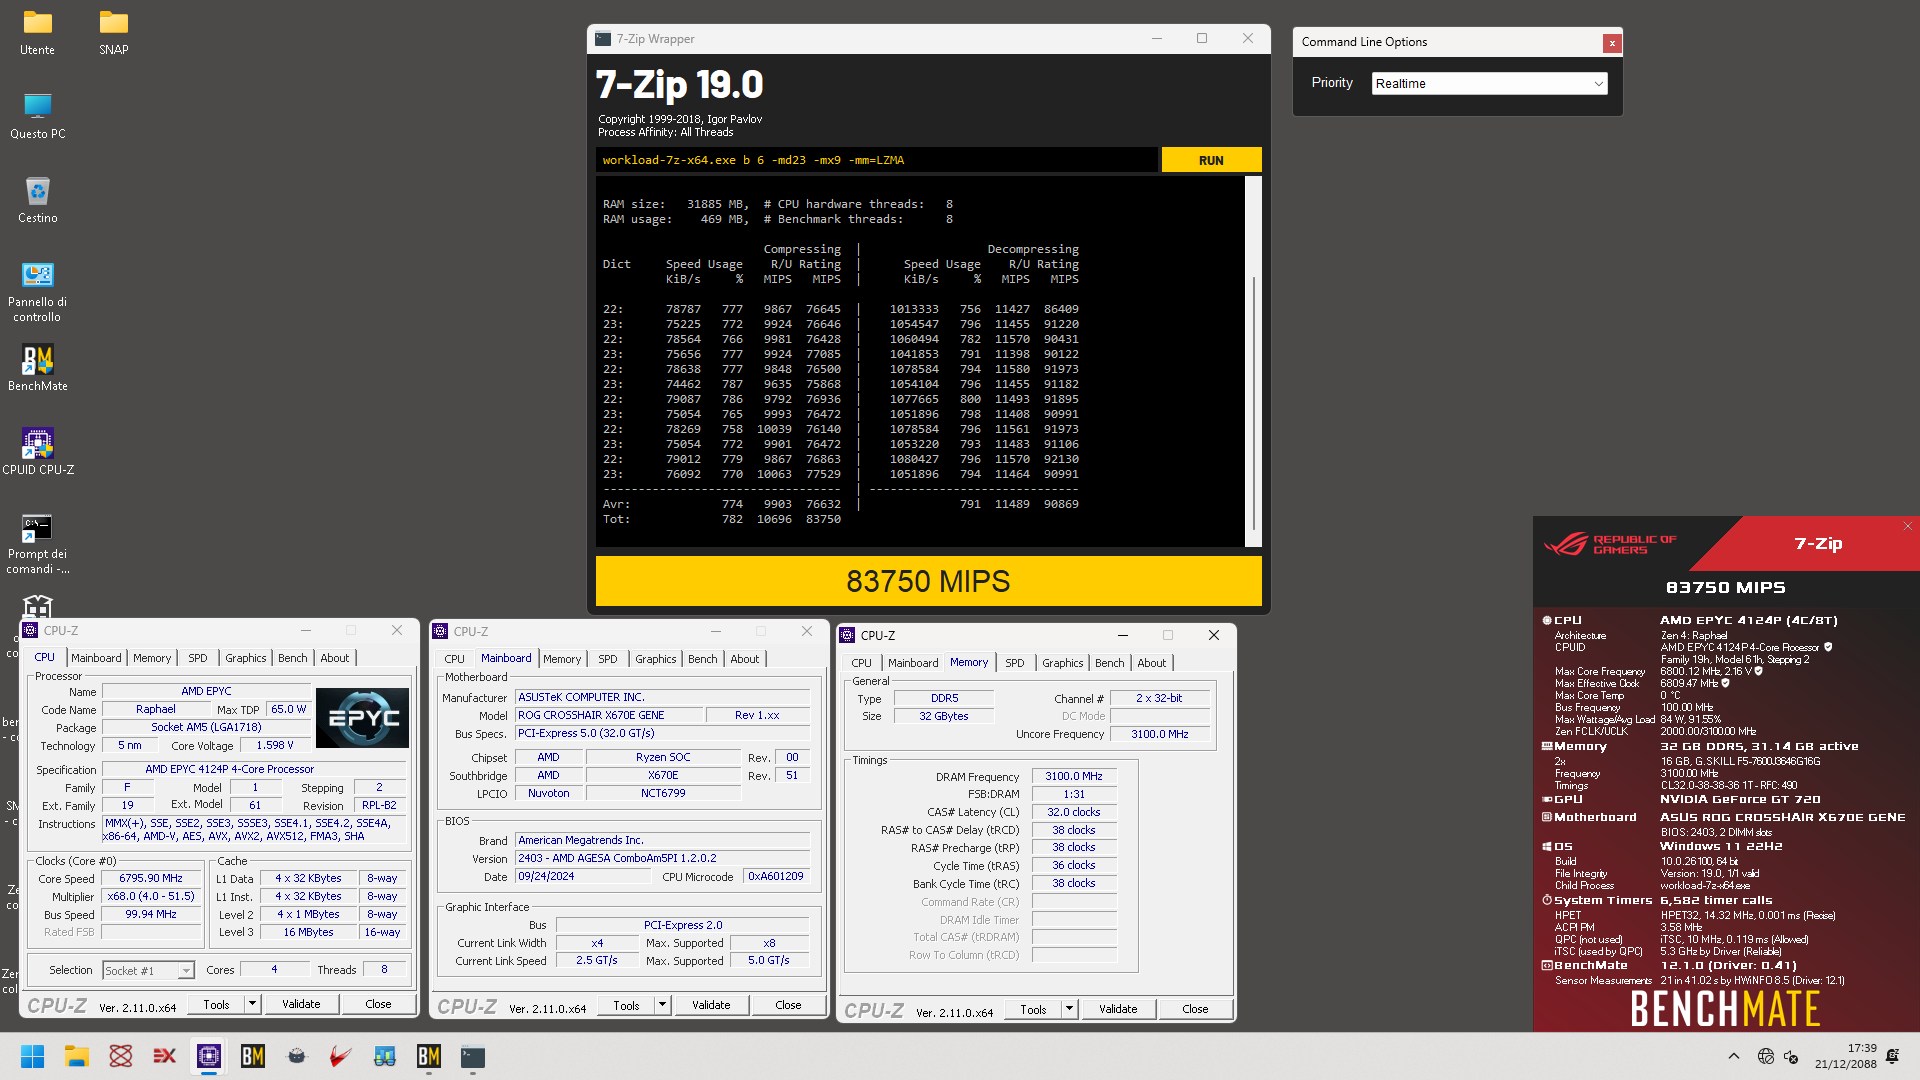
Task: Click the RUN button in 7-Zip Wrapper
Action: 1211,160
